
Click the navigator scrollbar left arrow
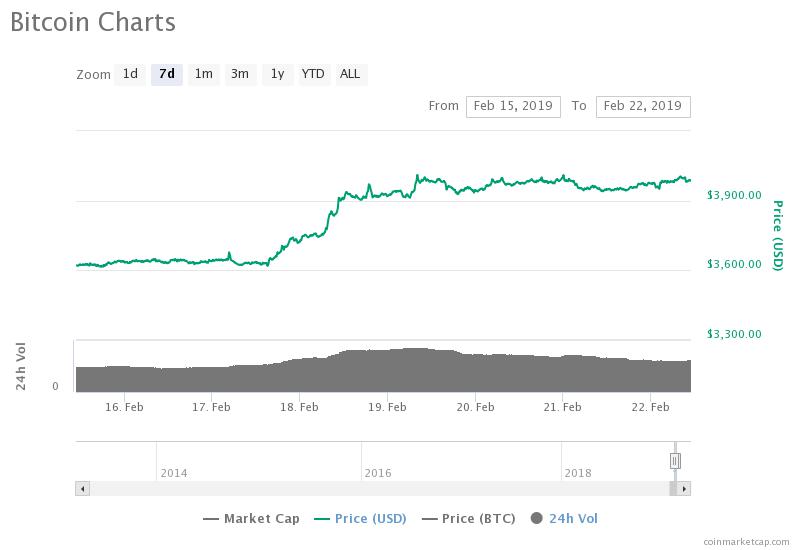pos(83,489)
